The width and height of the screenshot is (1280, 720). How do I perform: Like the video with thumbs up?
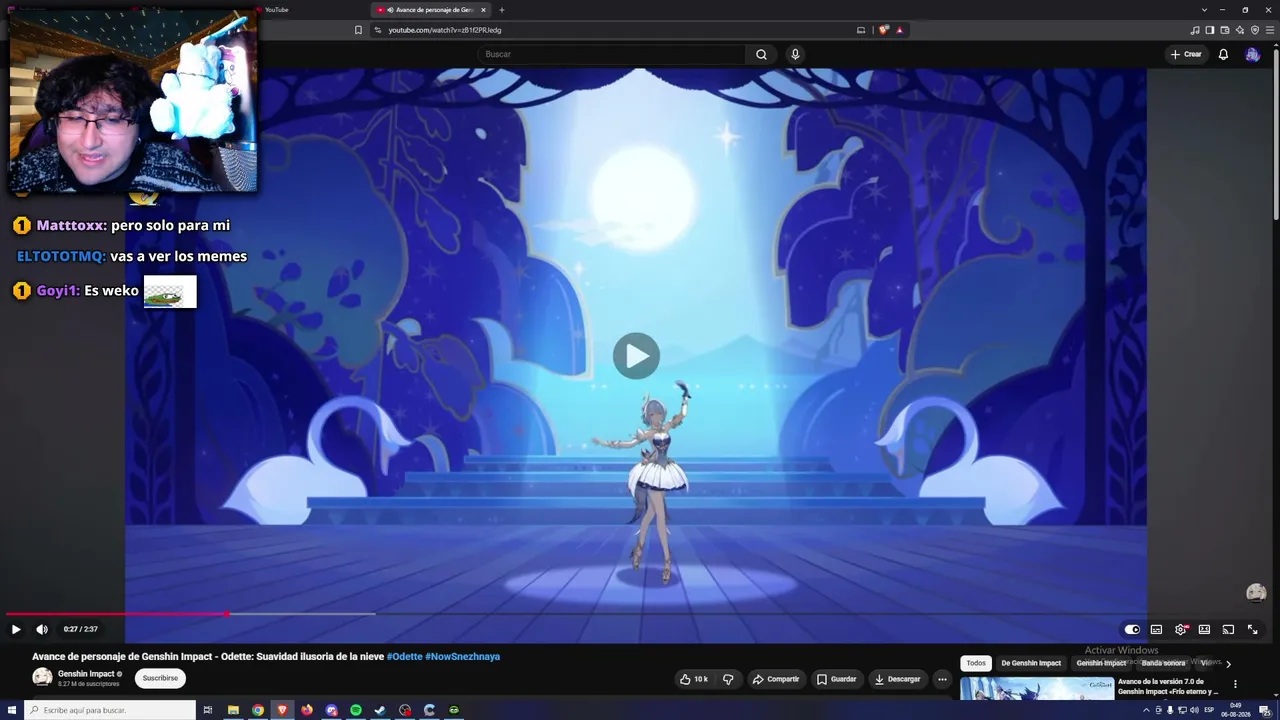point(693,679)
